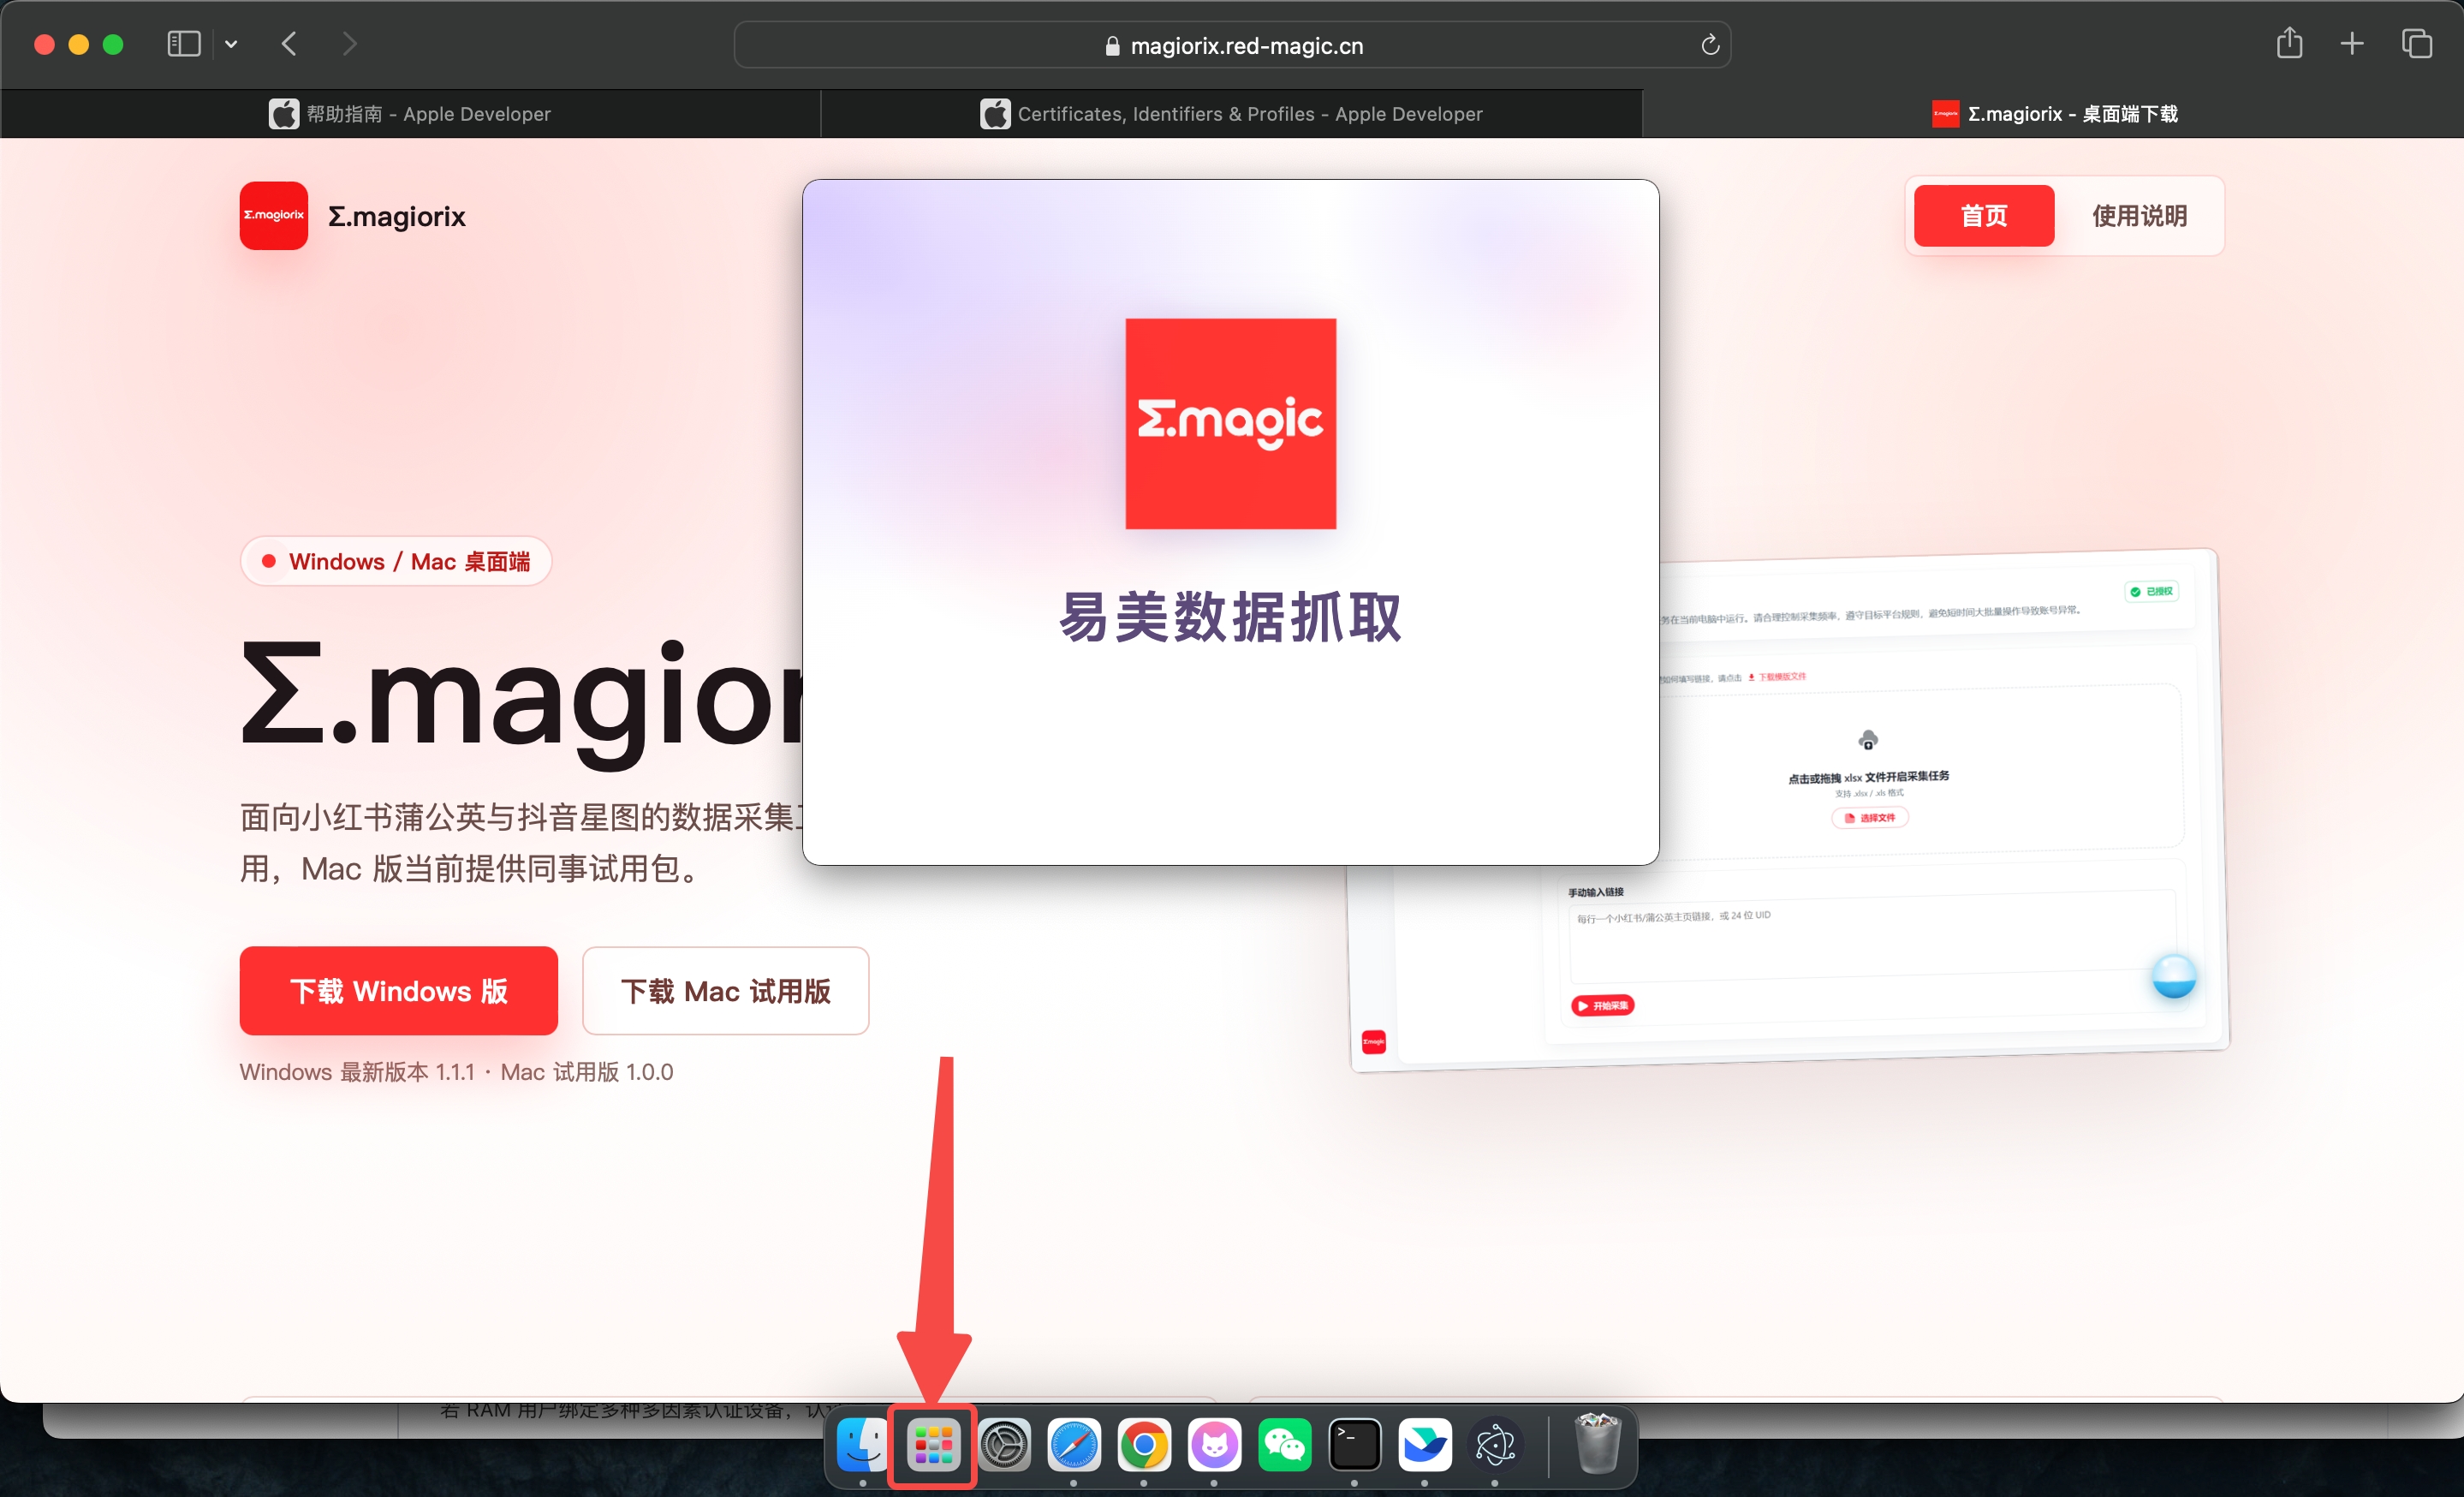
Task: Click the Safari icon in the Dock
Action: pyautogui.click(x=1074, y=1444)
